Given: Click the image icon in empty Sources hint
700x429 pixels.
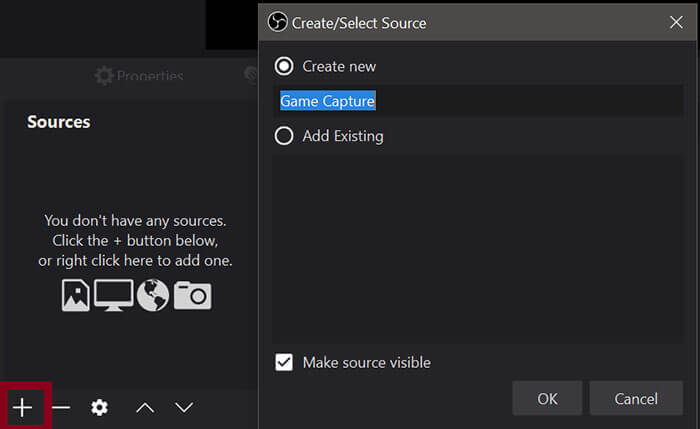Looking at the screenshot, I should (76, 295).
